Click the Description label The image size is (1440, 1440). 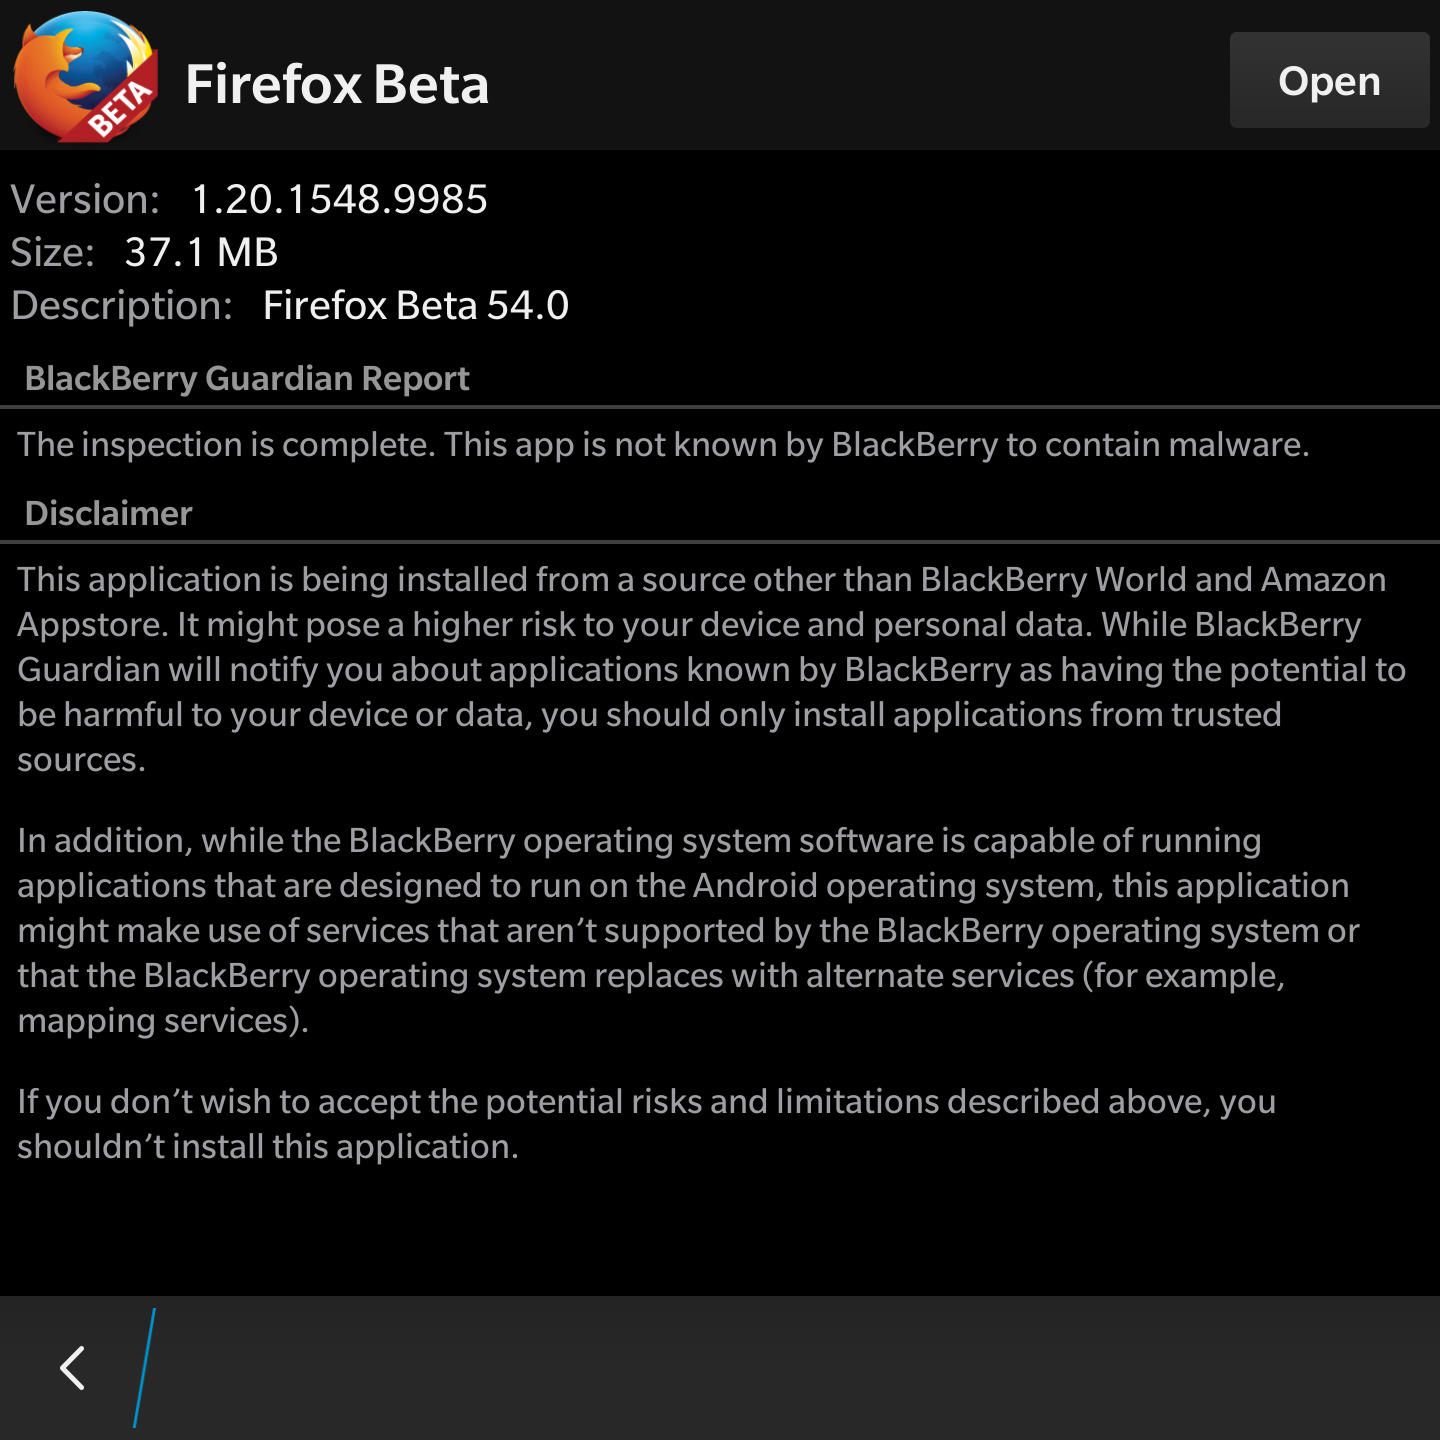pos(121,305)
